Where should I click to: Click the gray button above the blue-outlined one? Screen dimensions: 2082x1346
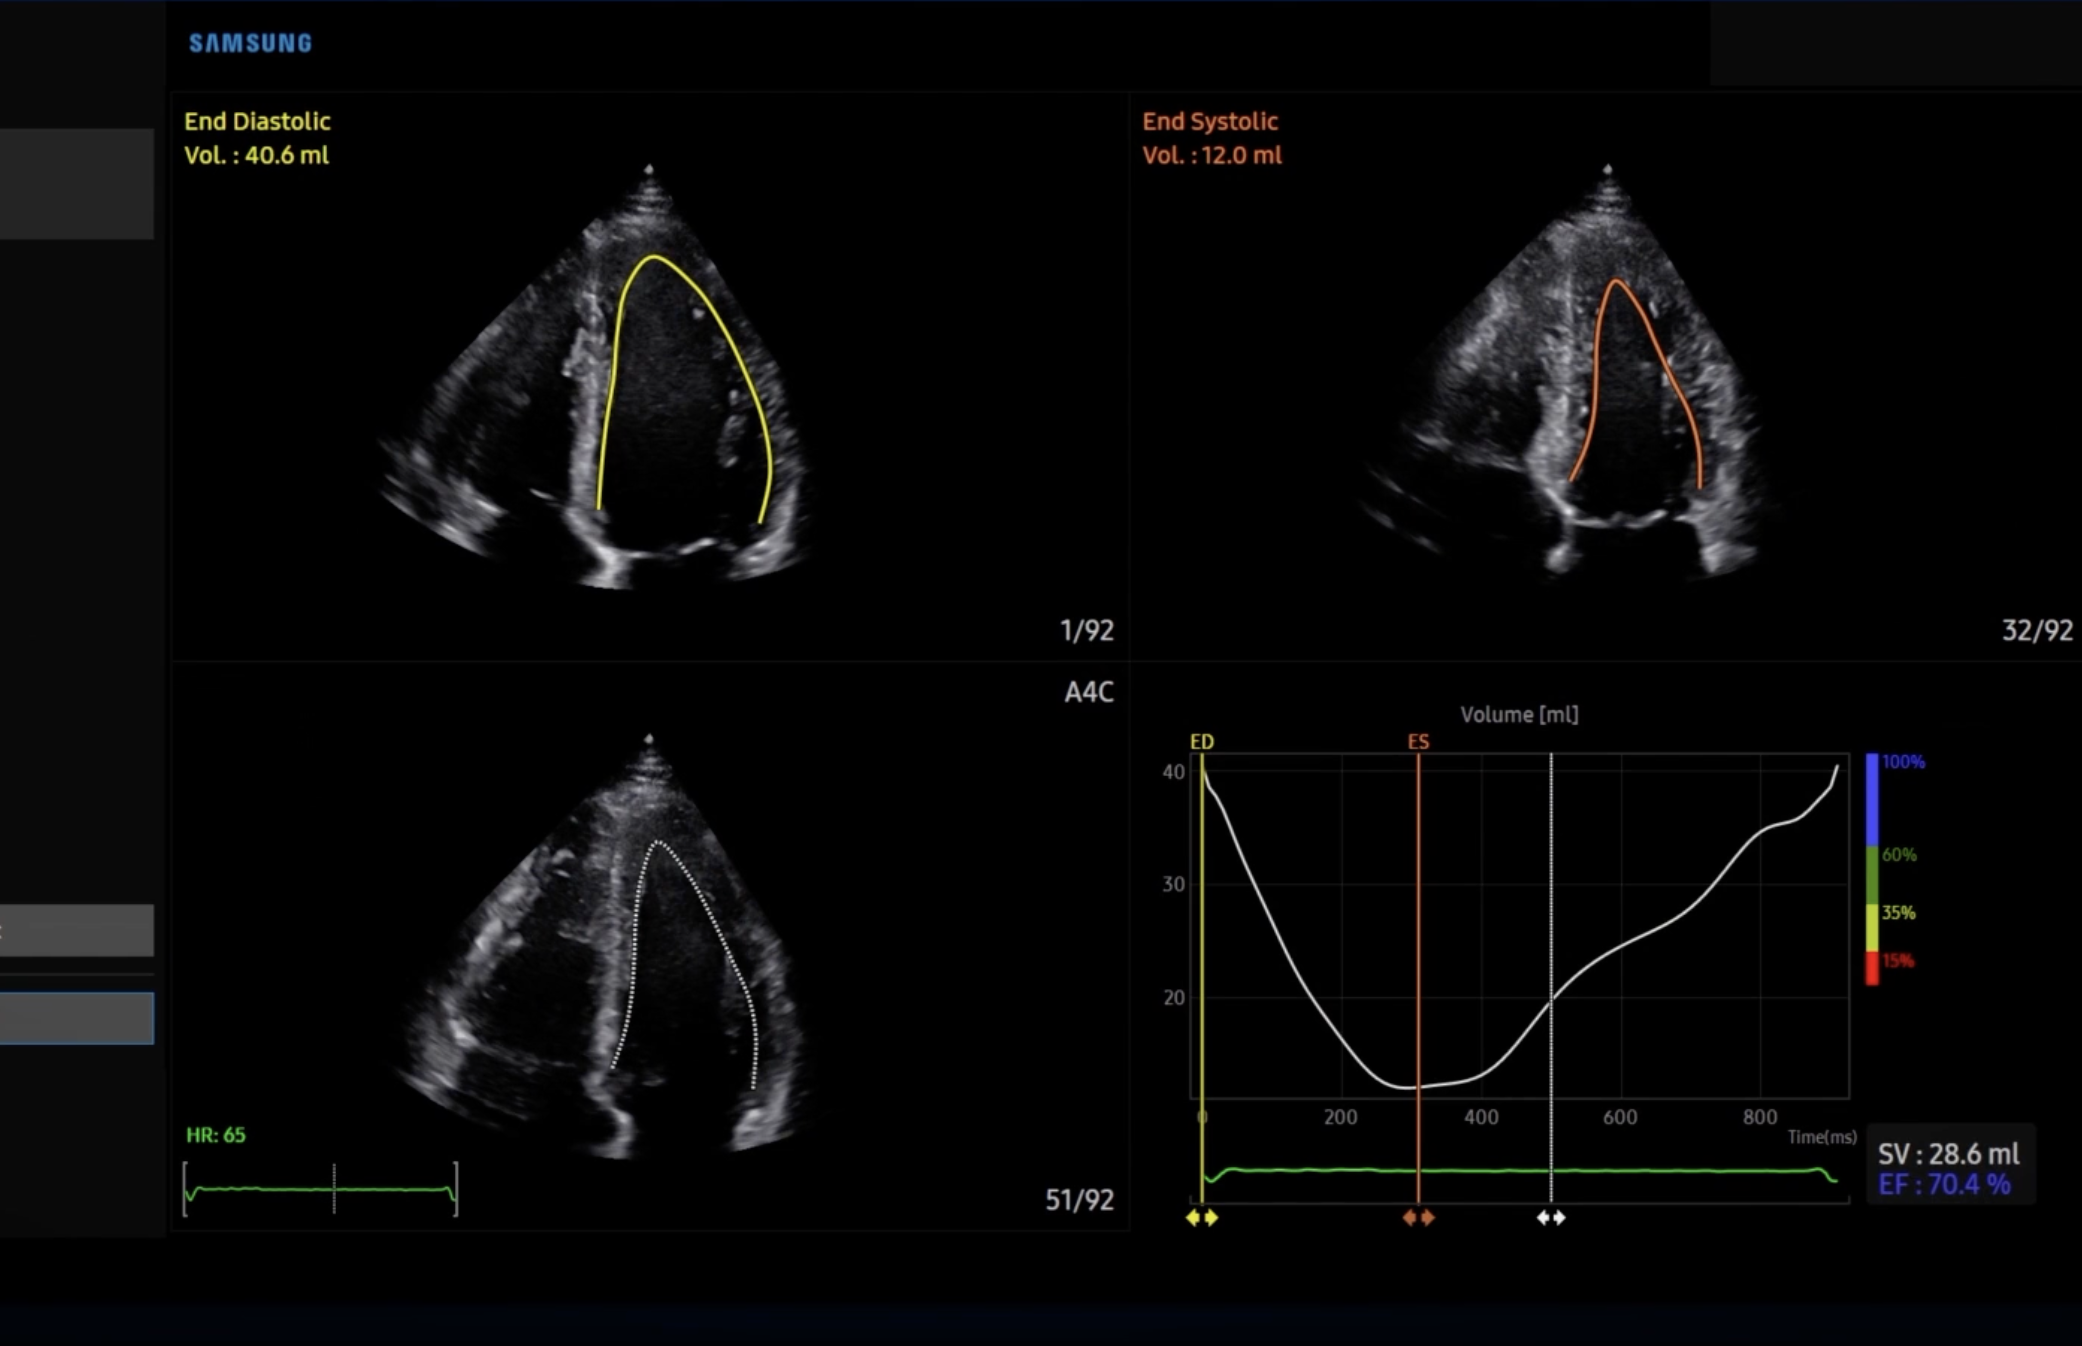click(x=77, y=930)
